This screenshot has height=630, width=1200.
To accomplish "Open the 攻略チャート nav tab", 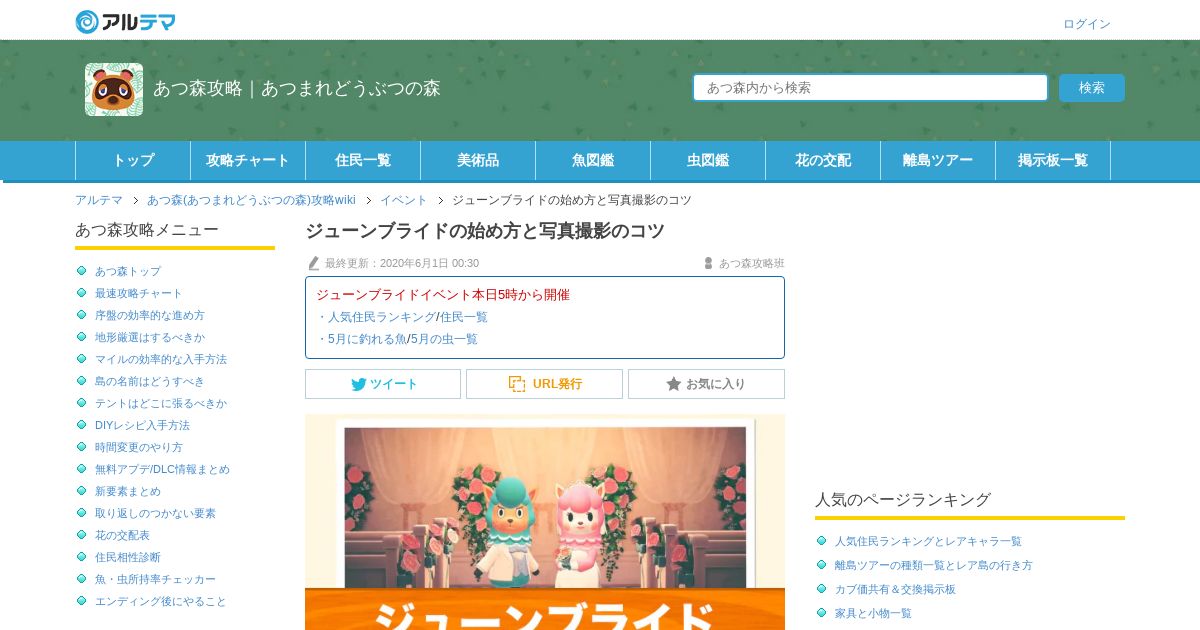I will click(x=248, y=160).
